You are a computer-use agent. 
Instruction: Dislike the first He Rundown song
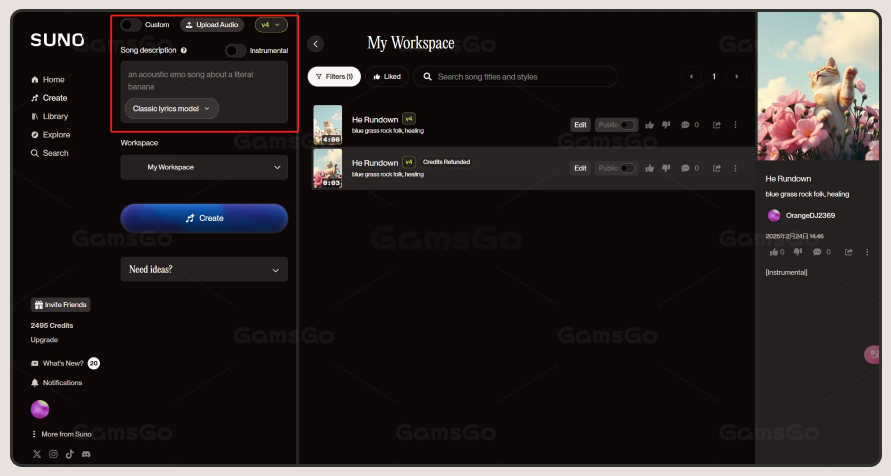click(x=666, y=125)
